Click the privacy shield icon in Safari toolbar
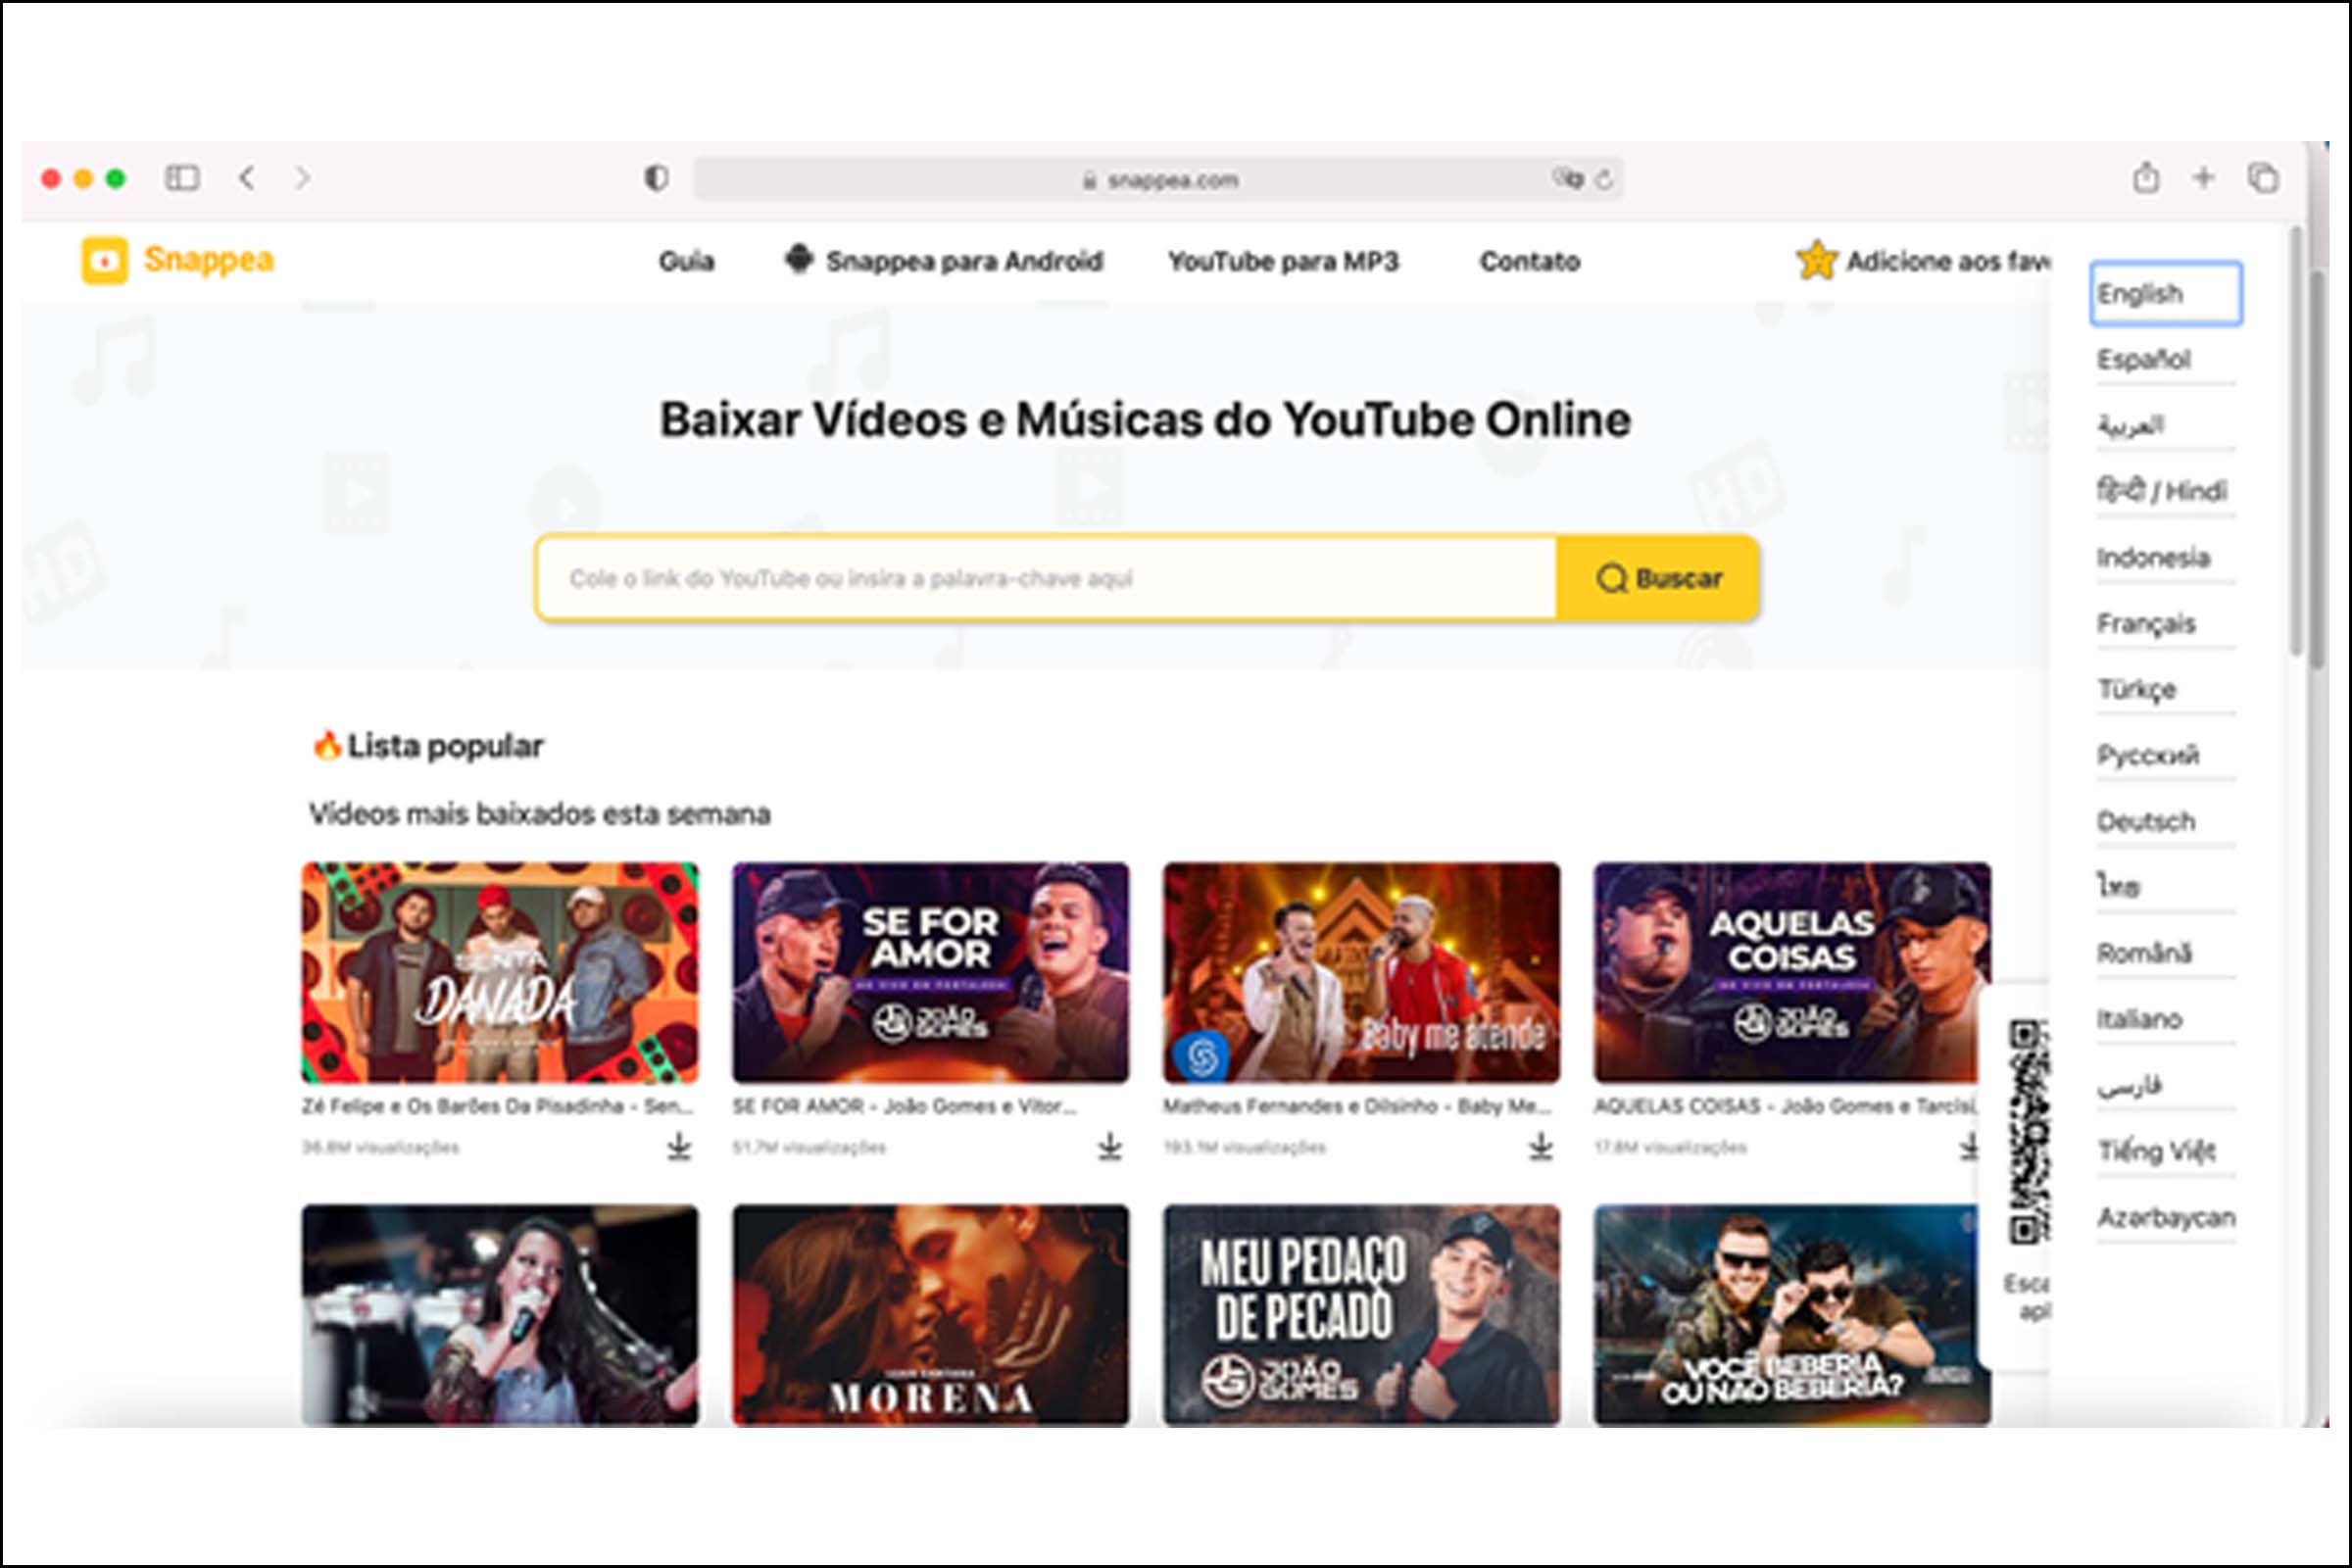Screen dimensions: 2352x1568 [657, 179]
